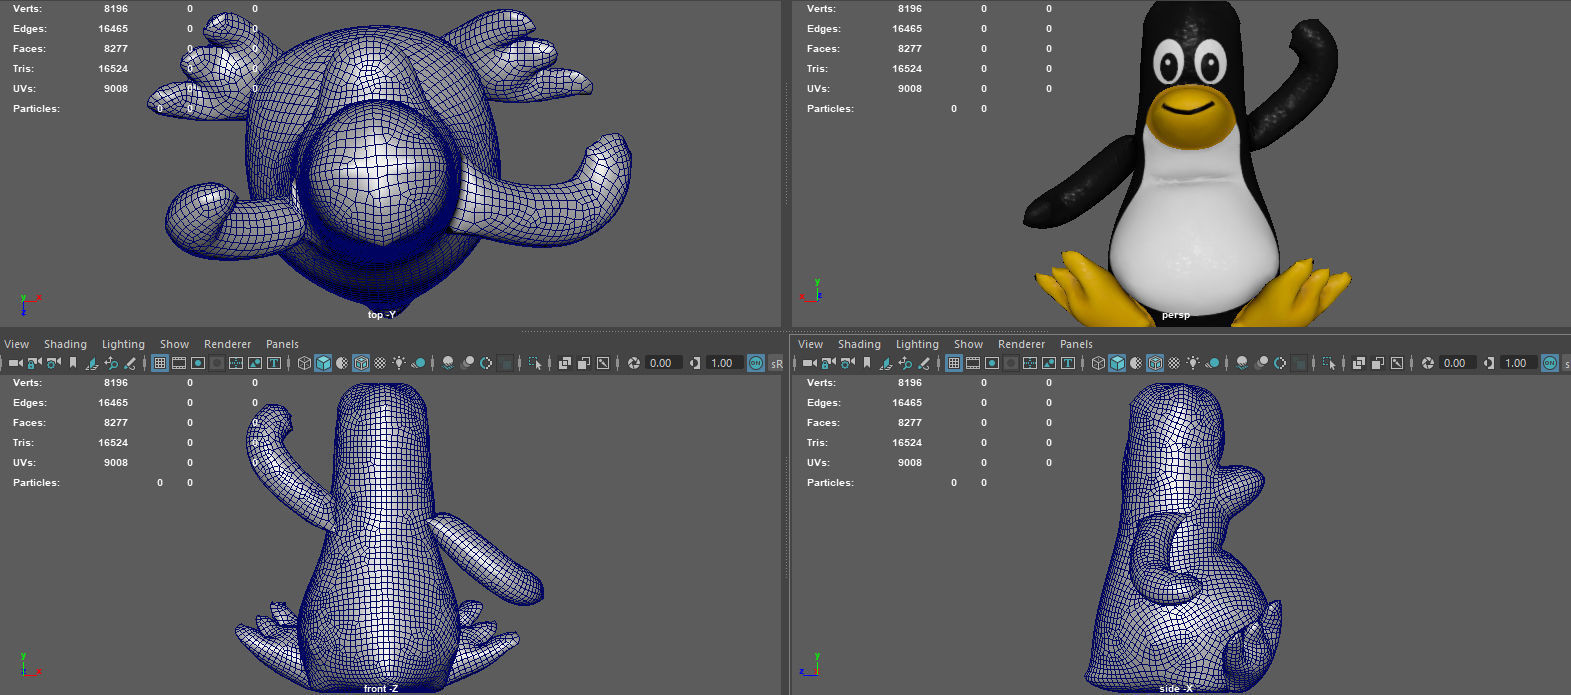This screenshot has width=1571, height=695.
Task: Enable Textured display in side view toolbar
Action: 1174,363
